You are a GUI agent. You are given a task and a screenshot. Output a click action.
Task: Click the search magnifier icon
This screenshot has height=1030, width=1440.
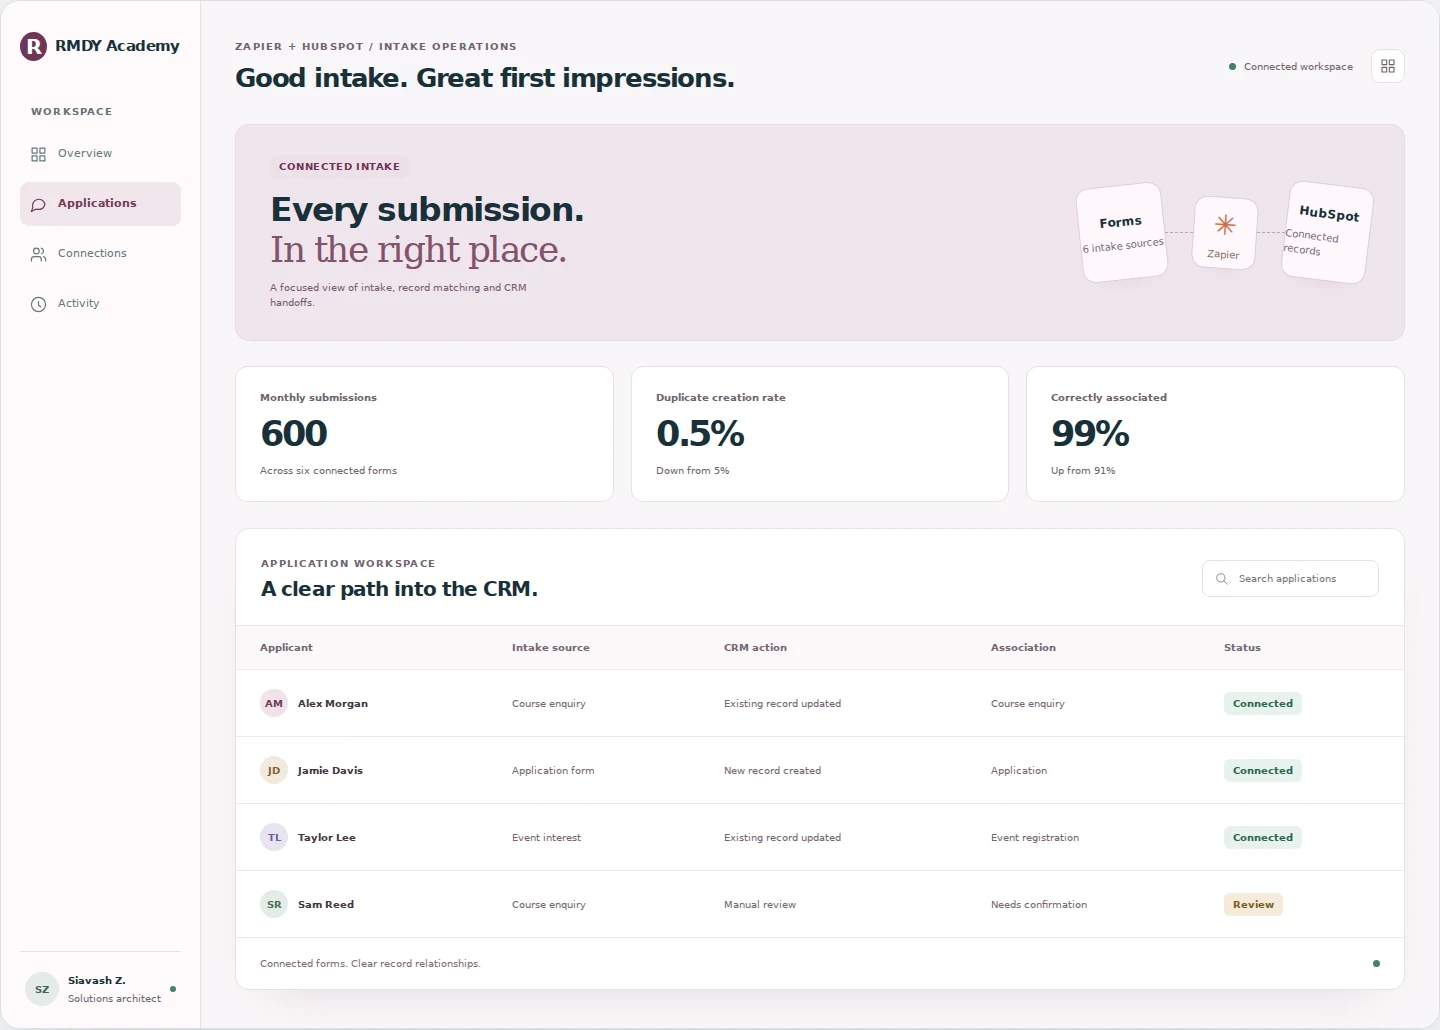coord(1221,579)
